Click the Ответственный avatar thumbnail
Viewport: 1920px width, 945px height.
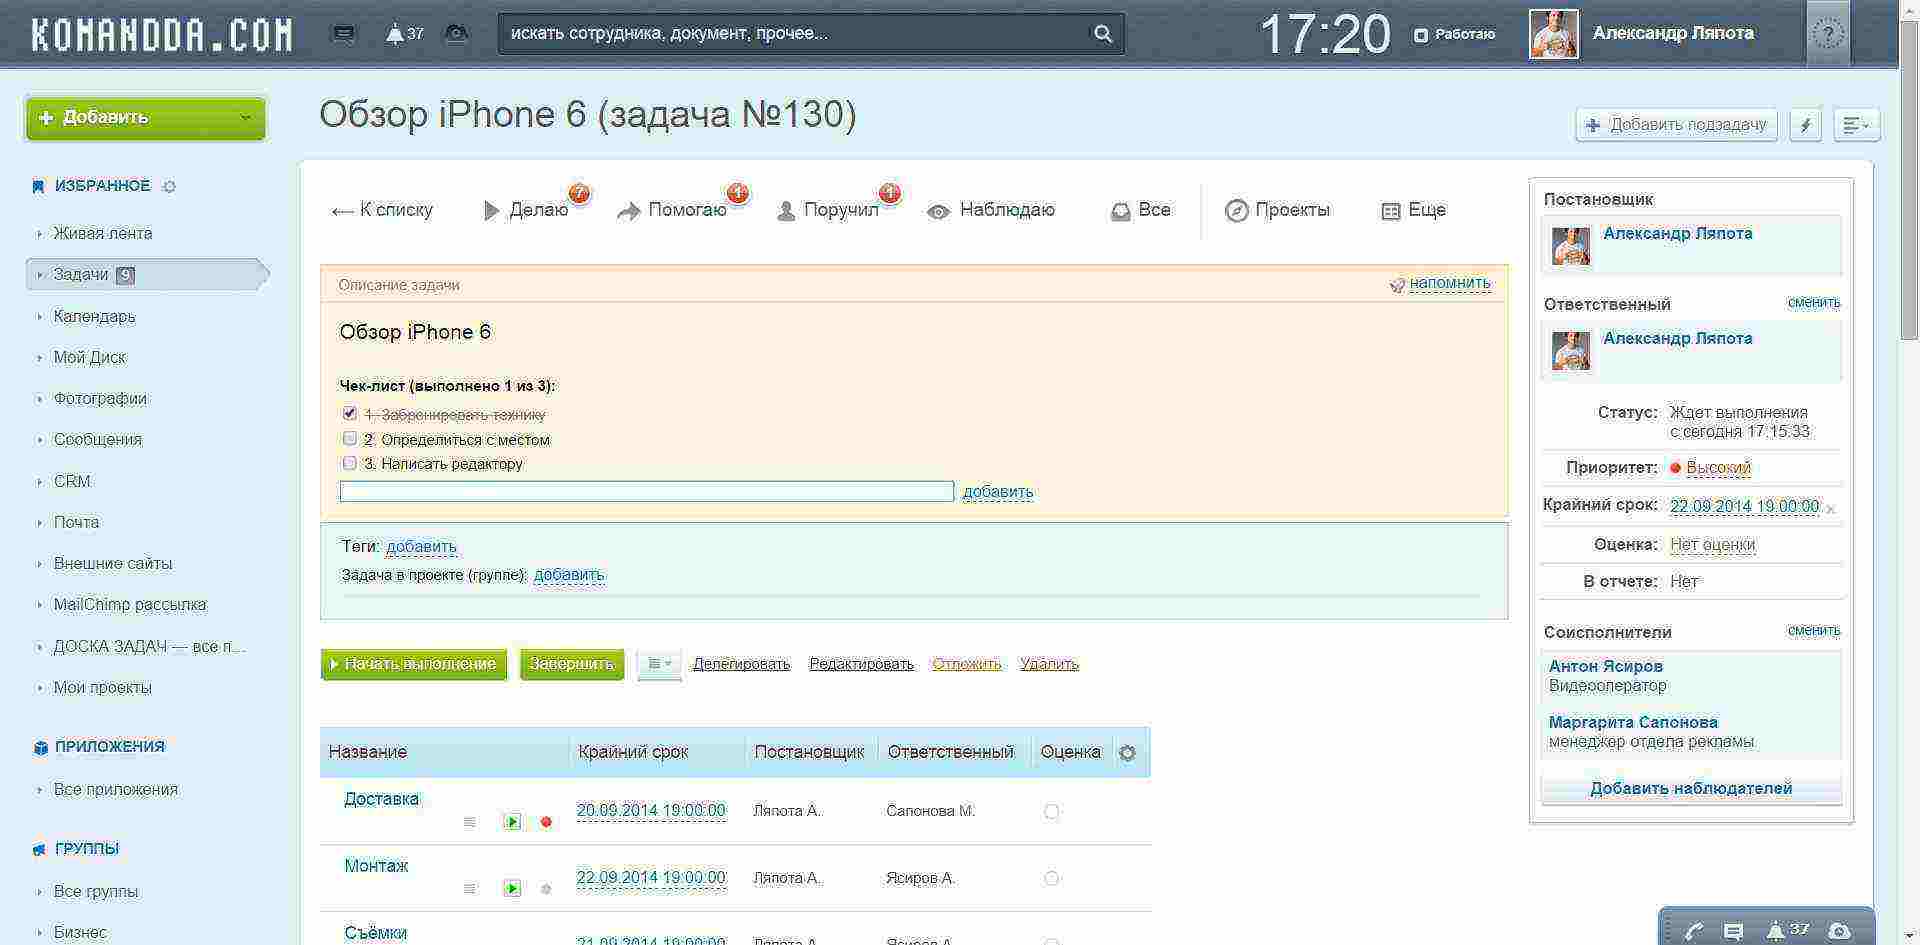(1571, 351)
